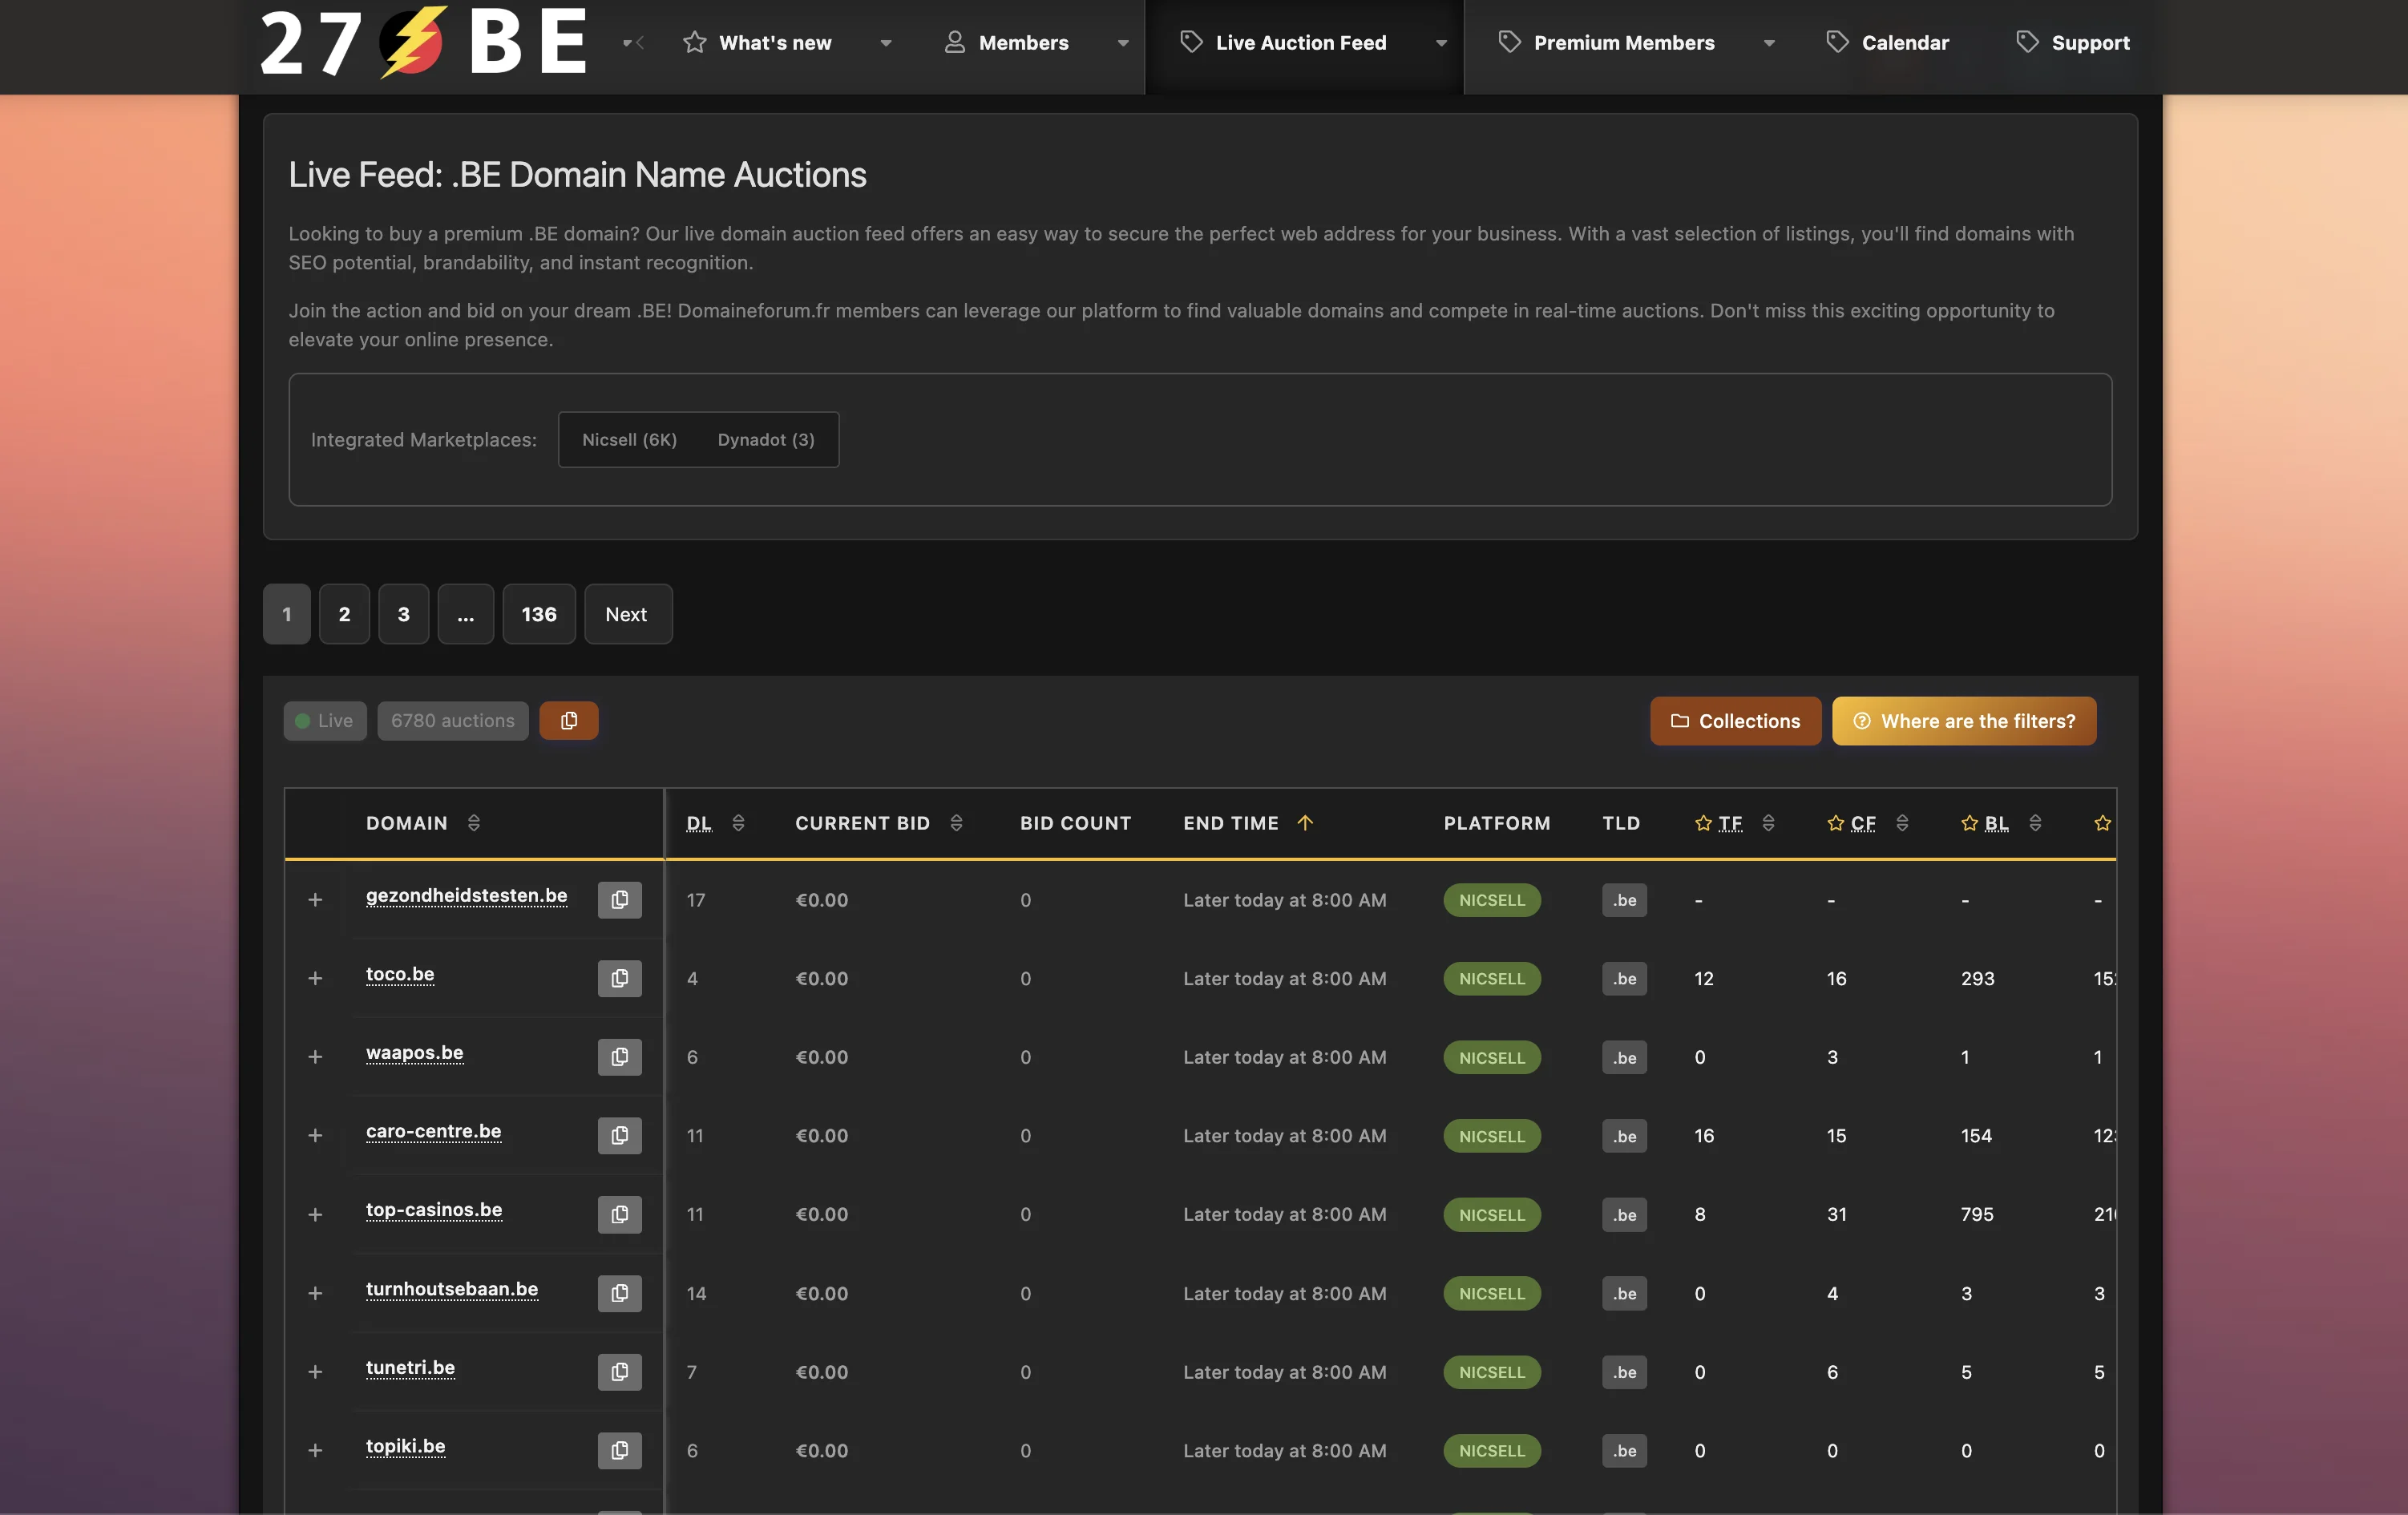
Task: Sort by TF star column
Action: (1767, 823)
